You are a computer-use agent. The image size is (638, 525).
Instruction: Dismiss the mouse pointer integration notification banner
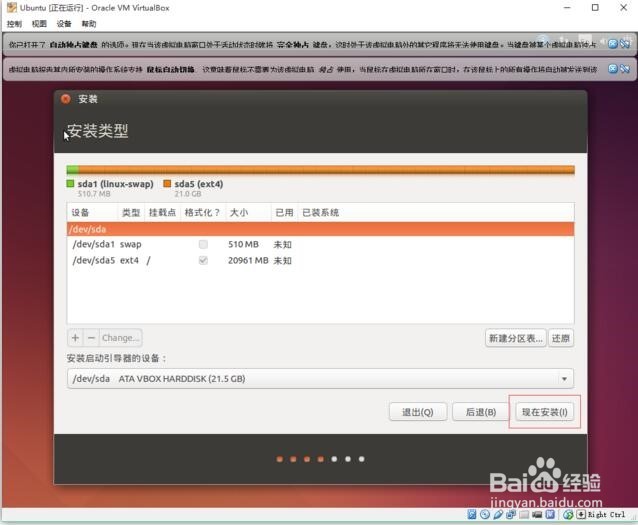(x=613, y=69)
